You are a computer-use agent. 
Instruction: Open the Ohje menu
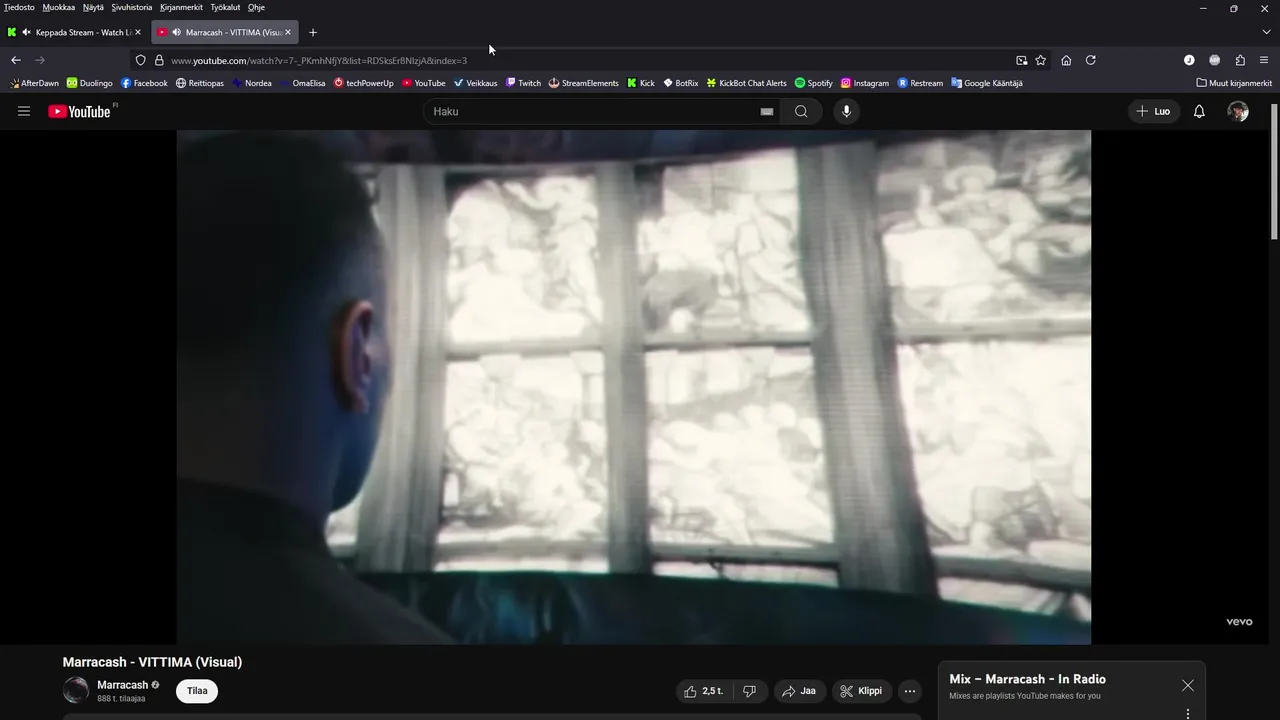256,7
